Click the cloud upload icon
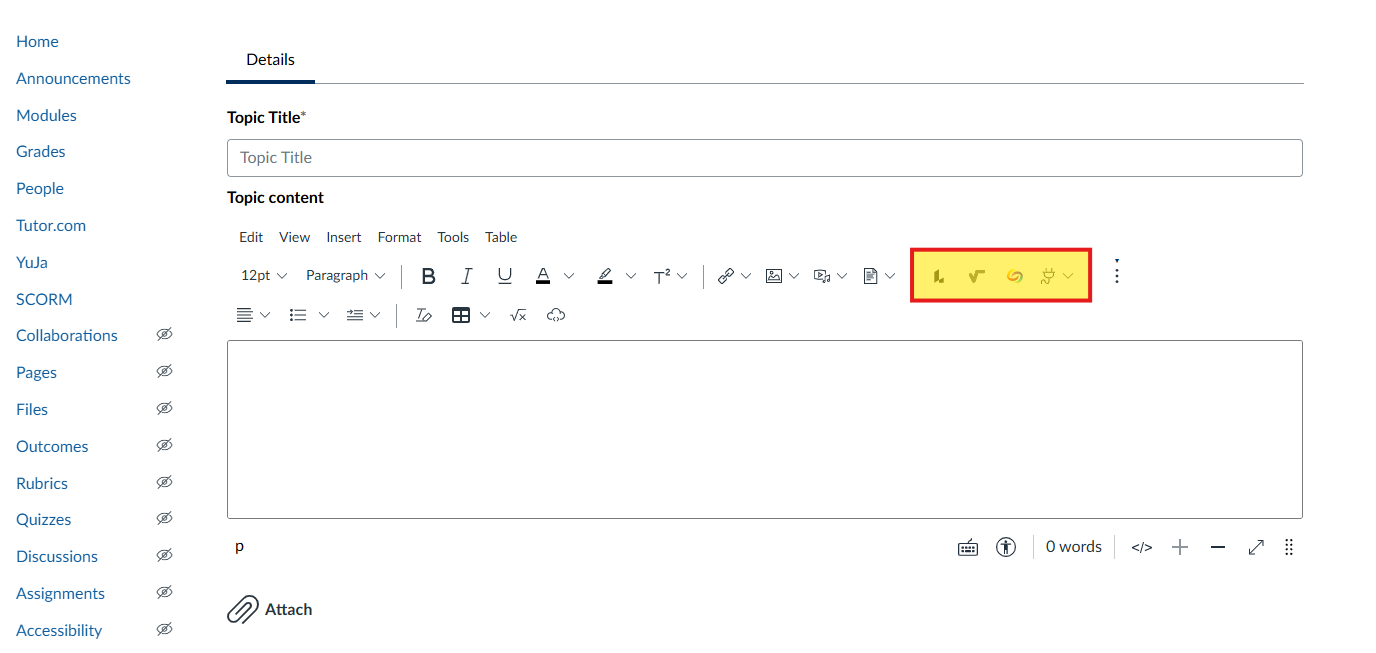Viewport: 1376px width, 653px height. pyautogui.click(x=556, y=314)
